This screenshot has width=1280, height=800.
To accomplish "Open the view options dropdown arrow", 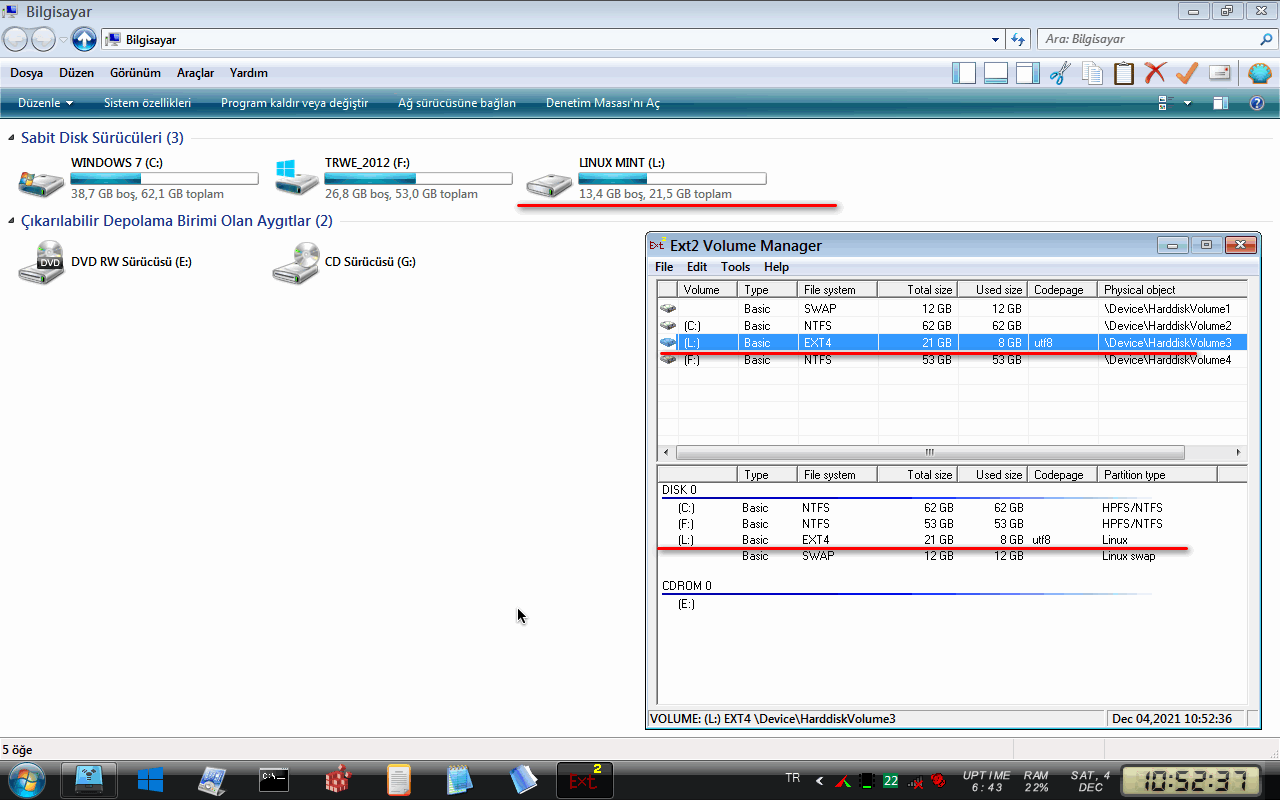I will pos(1187,103).
